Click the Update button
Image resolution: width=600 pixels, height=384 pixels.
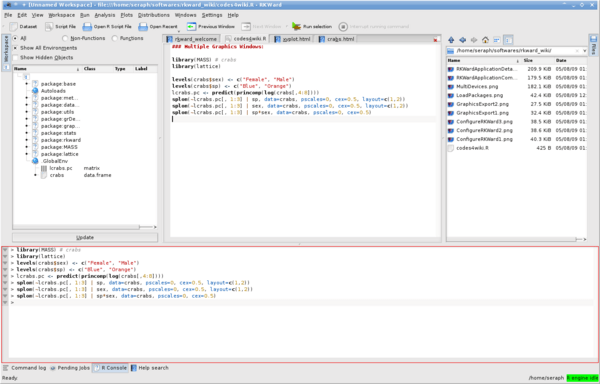(x=85, y=238)
